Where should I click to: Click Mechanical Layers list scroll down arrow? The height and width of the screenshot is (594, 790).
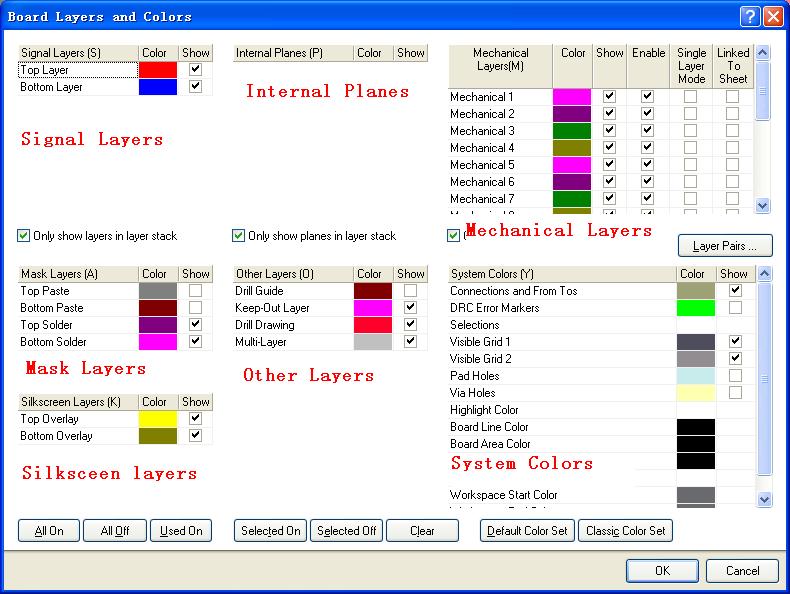coord(763,205)
